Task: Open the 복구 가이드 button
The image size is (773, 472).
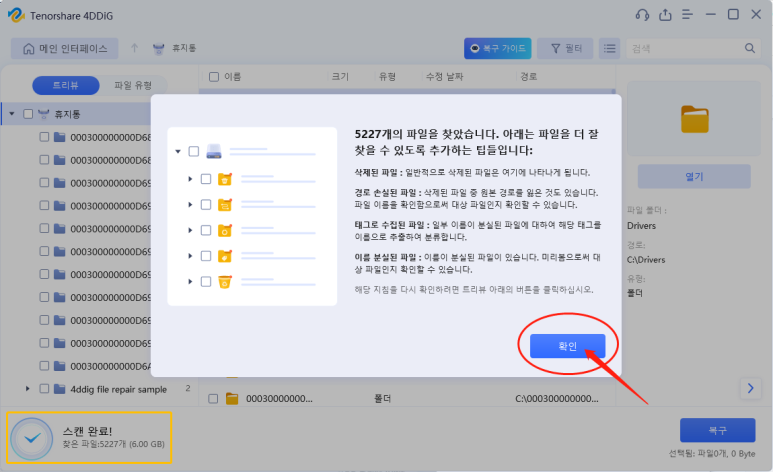Action: click(497, 48)
